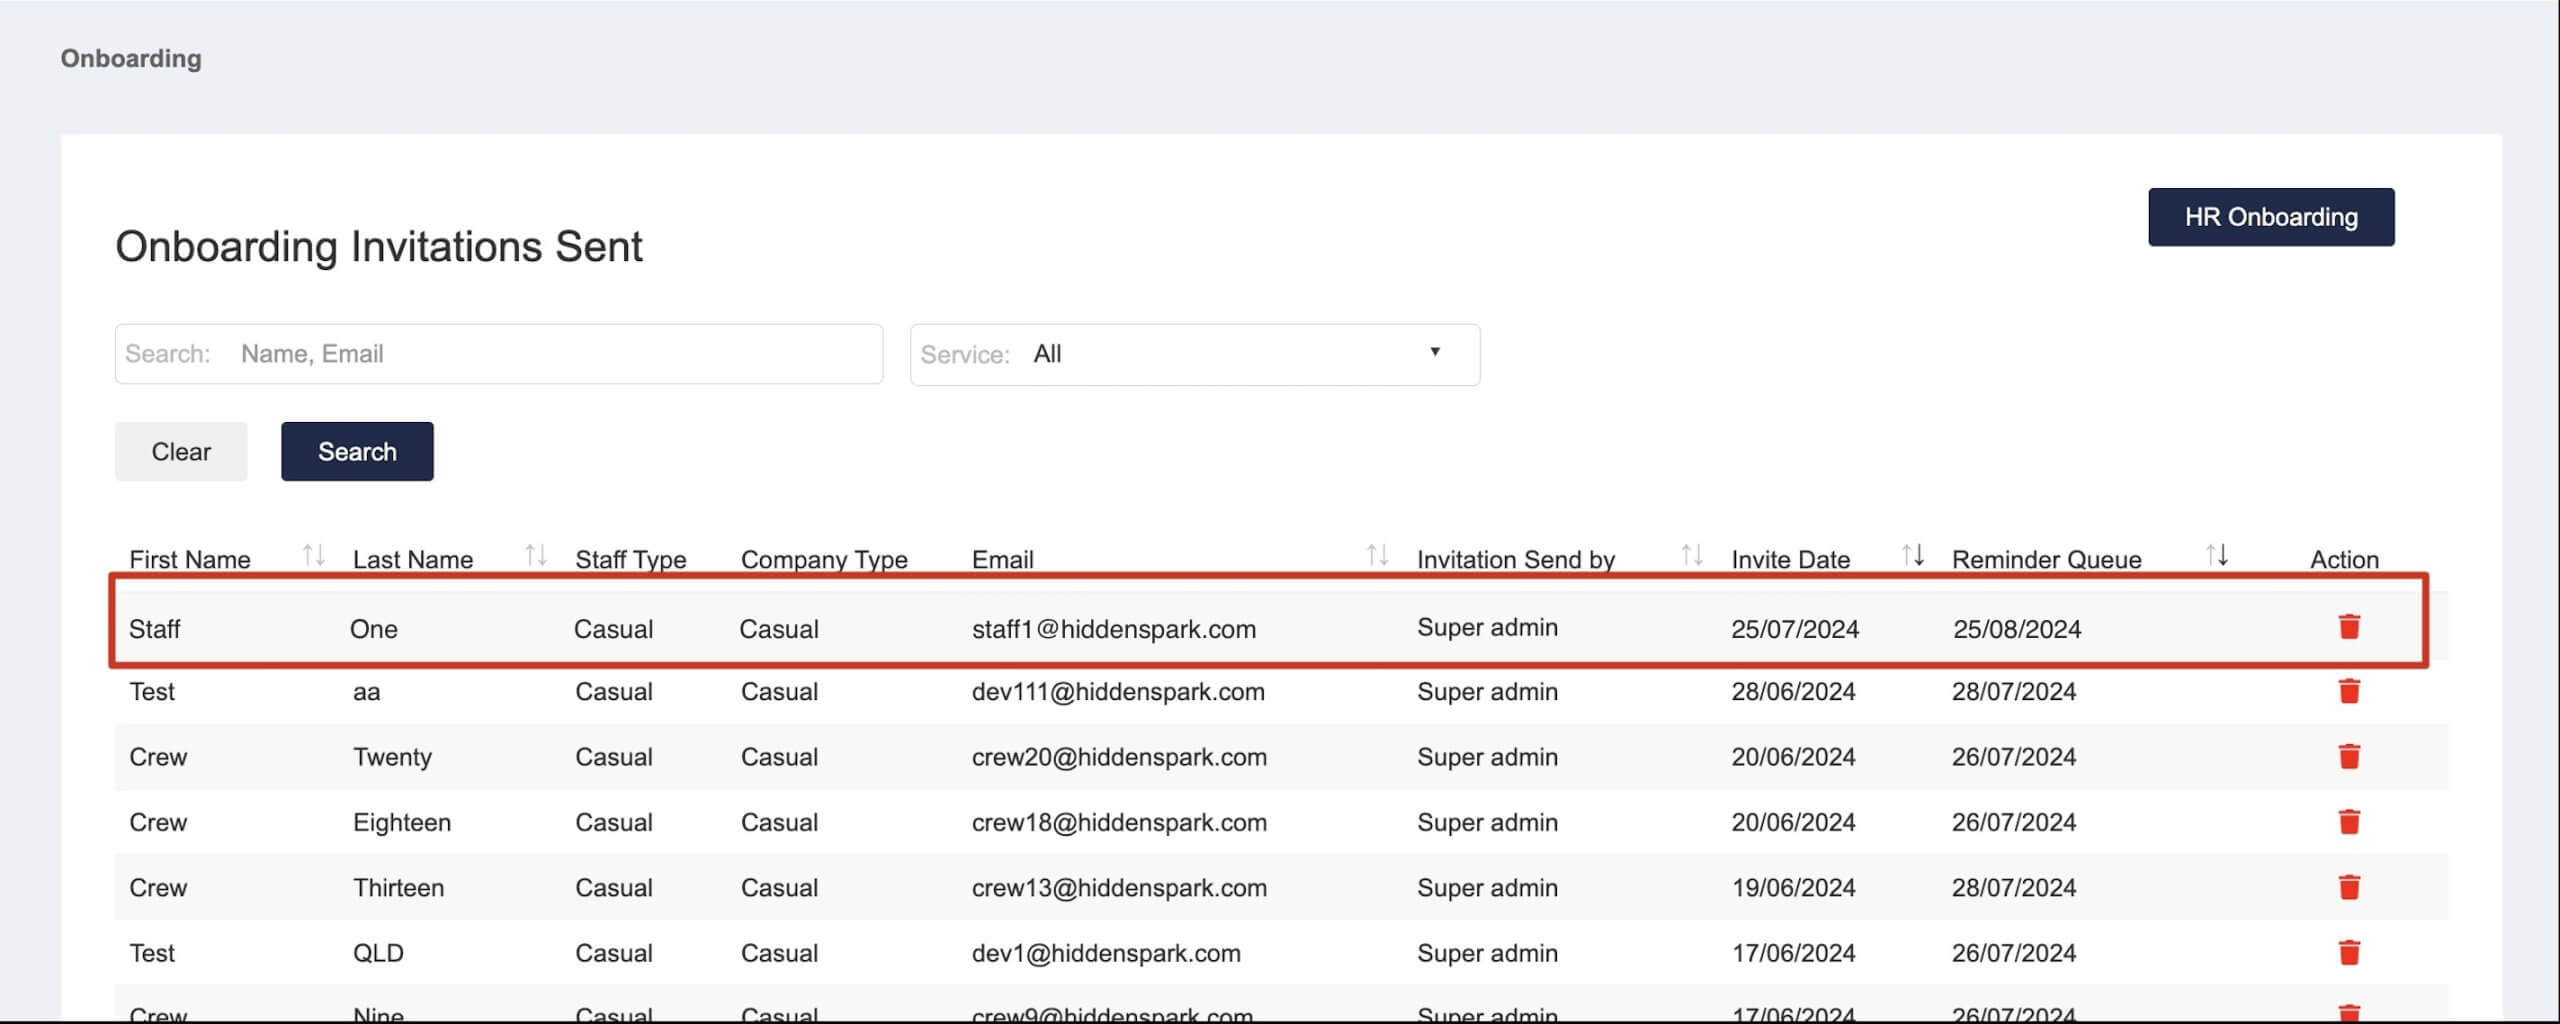Click the Company Type column header
This screenshot has height=1024, width=2560.
[824, 559]
